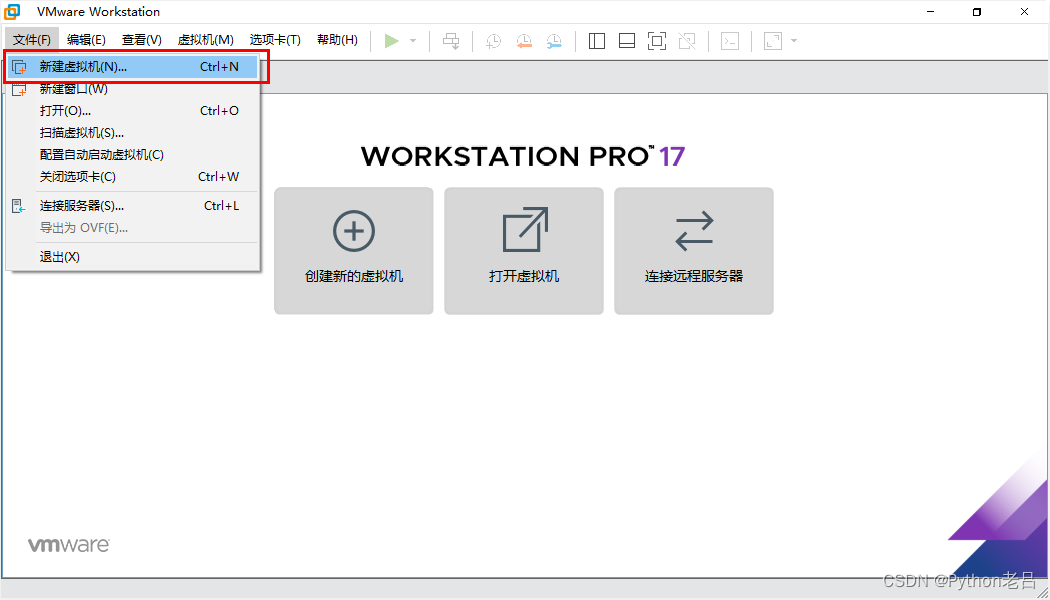Toggle the thumbnail bar layout icon

point(627,41)
